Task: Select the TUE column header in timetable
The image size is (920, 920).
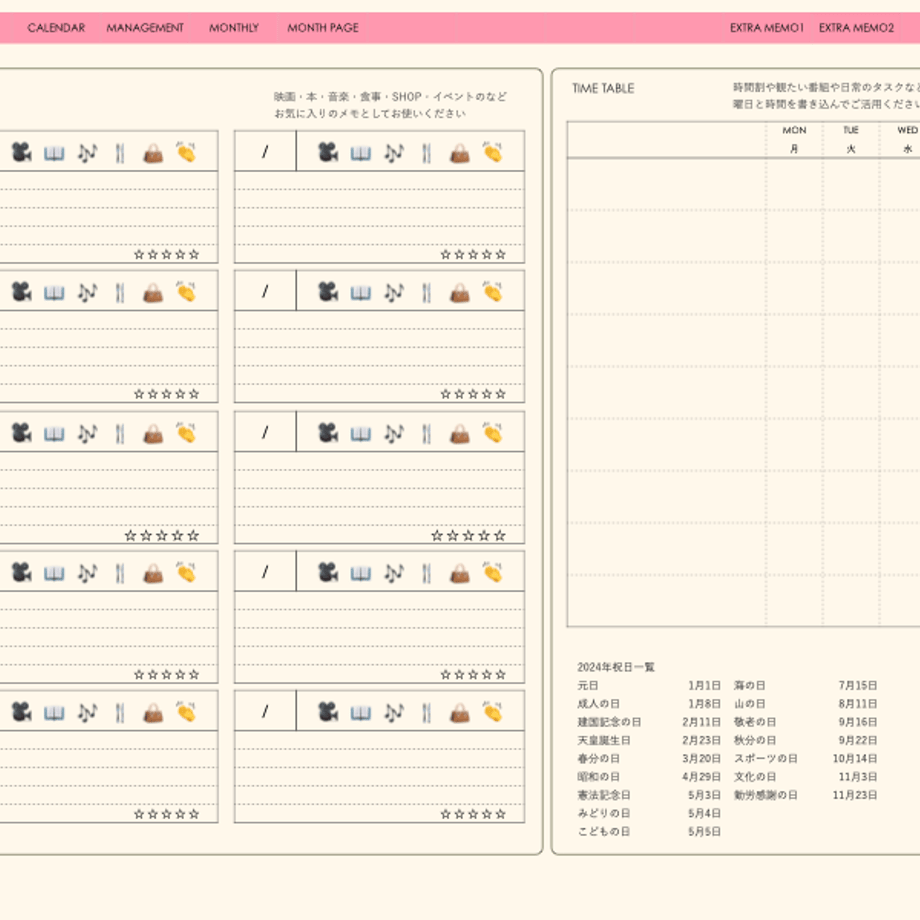Action: tap(851, 140)
